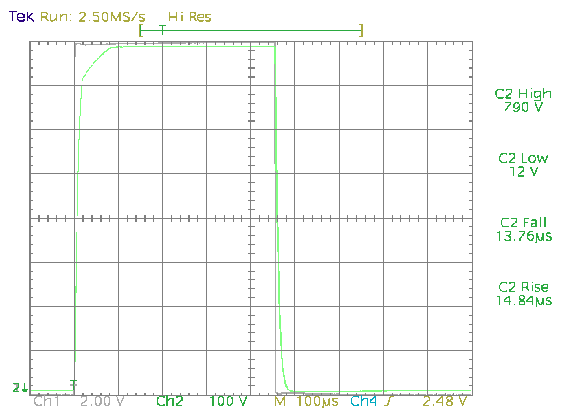Select the Ch2 channel label
The height and width of the screenshot is (414, 576).
point(169,401)
